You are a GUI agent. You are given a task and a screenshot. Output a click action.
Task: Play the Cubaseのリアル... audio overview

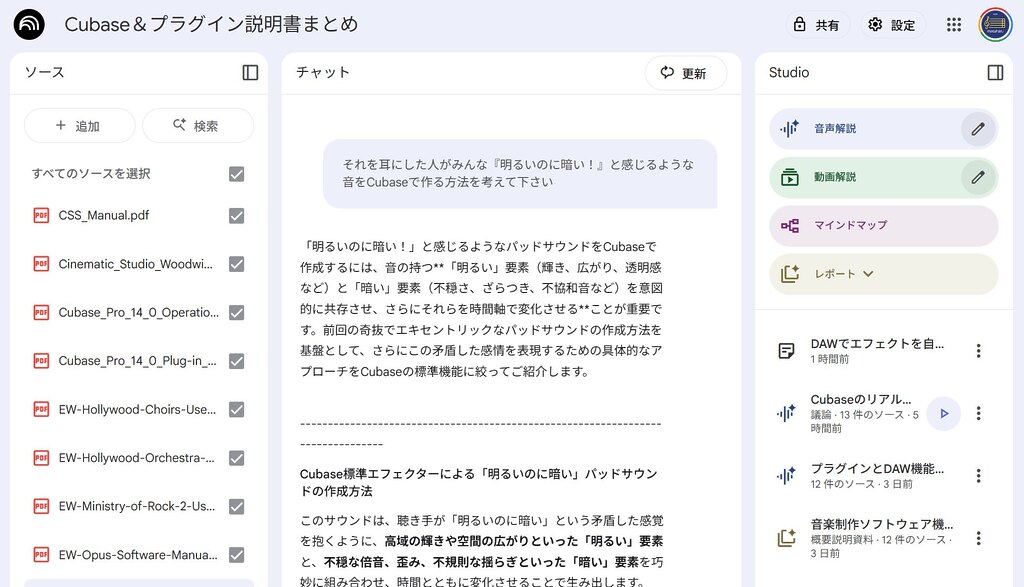tap(944, 413)
